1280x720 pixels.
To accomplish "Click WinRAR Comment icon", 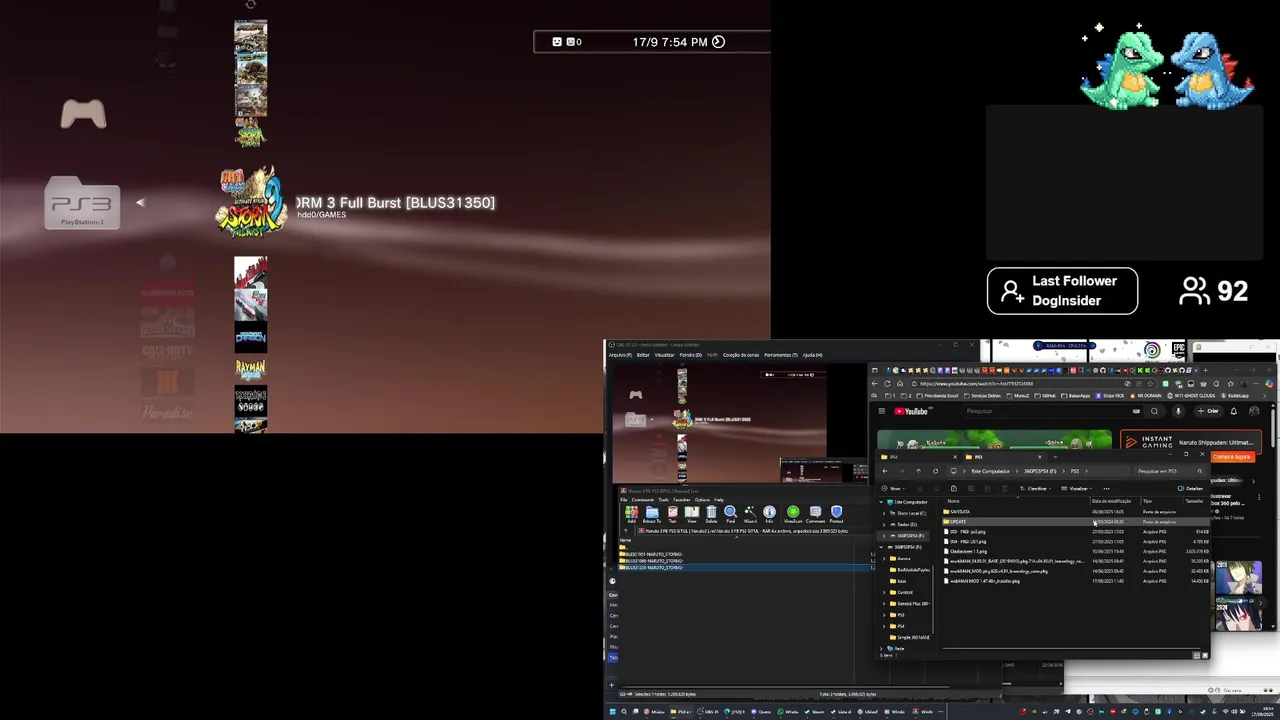I will pos(815,512).
